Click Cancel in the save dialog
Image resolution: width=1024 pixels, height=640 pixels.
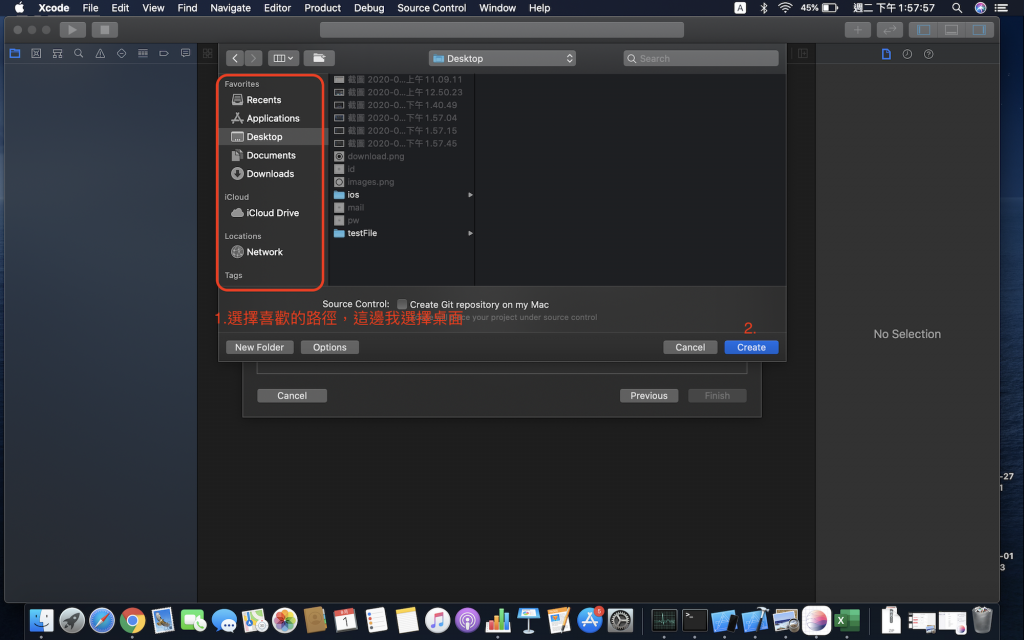point(690,347)
